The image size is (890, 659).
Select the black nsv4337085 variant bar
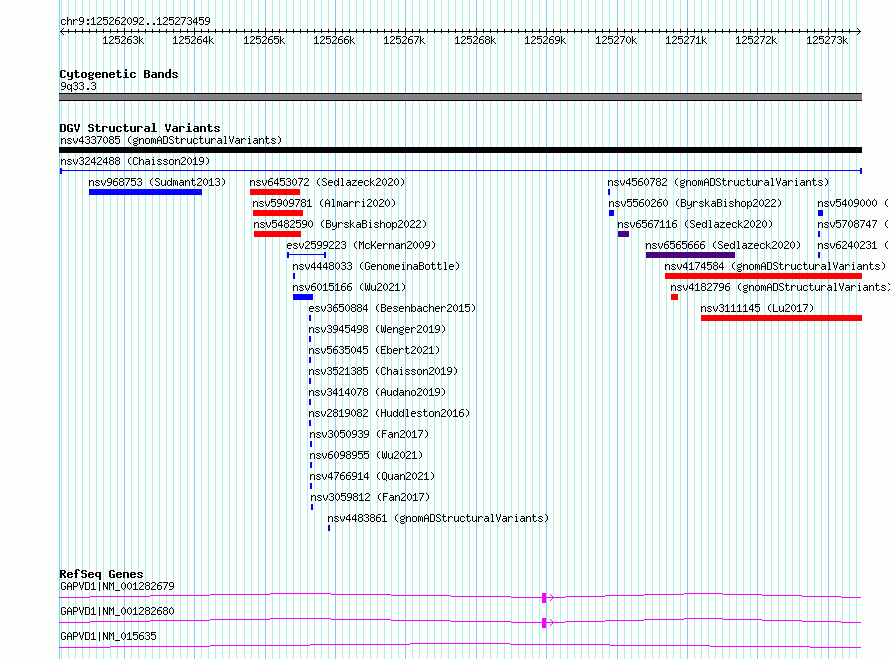(460, 150)
